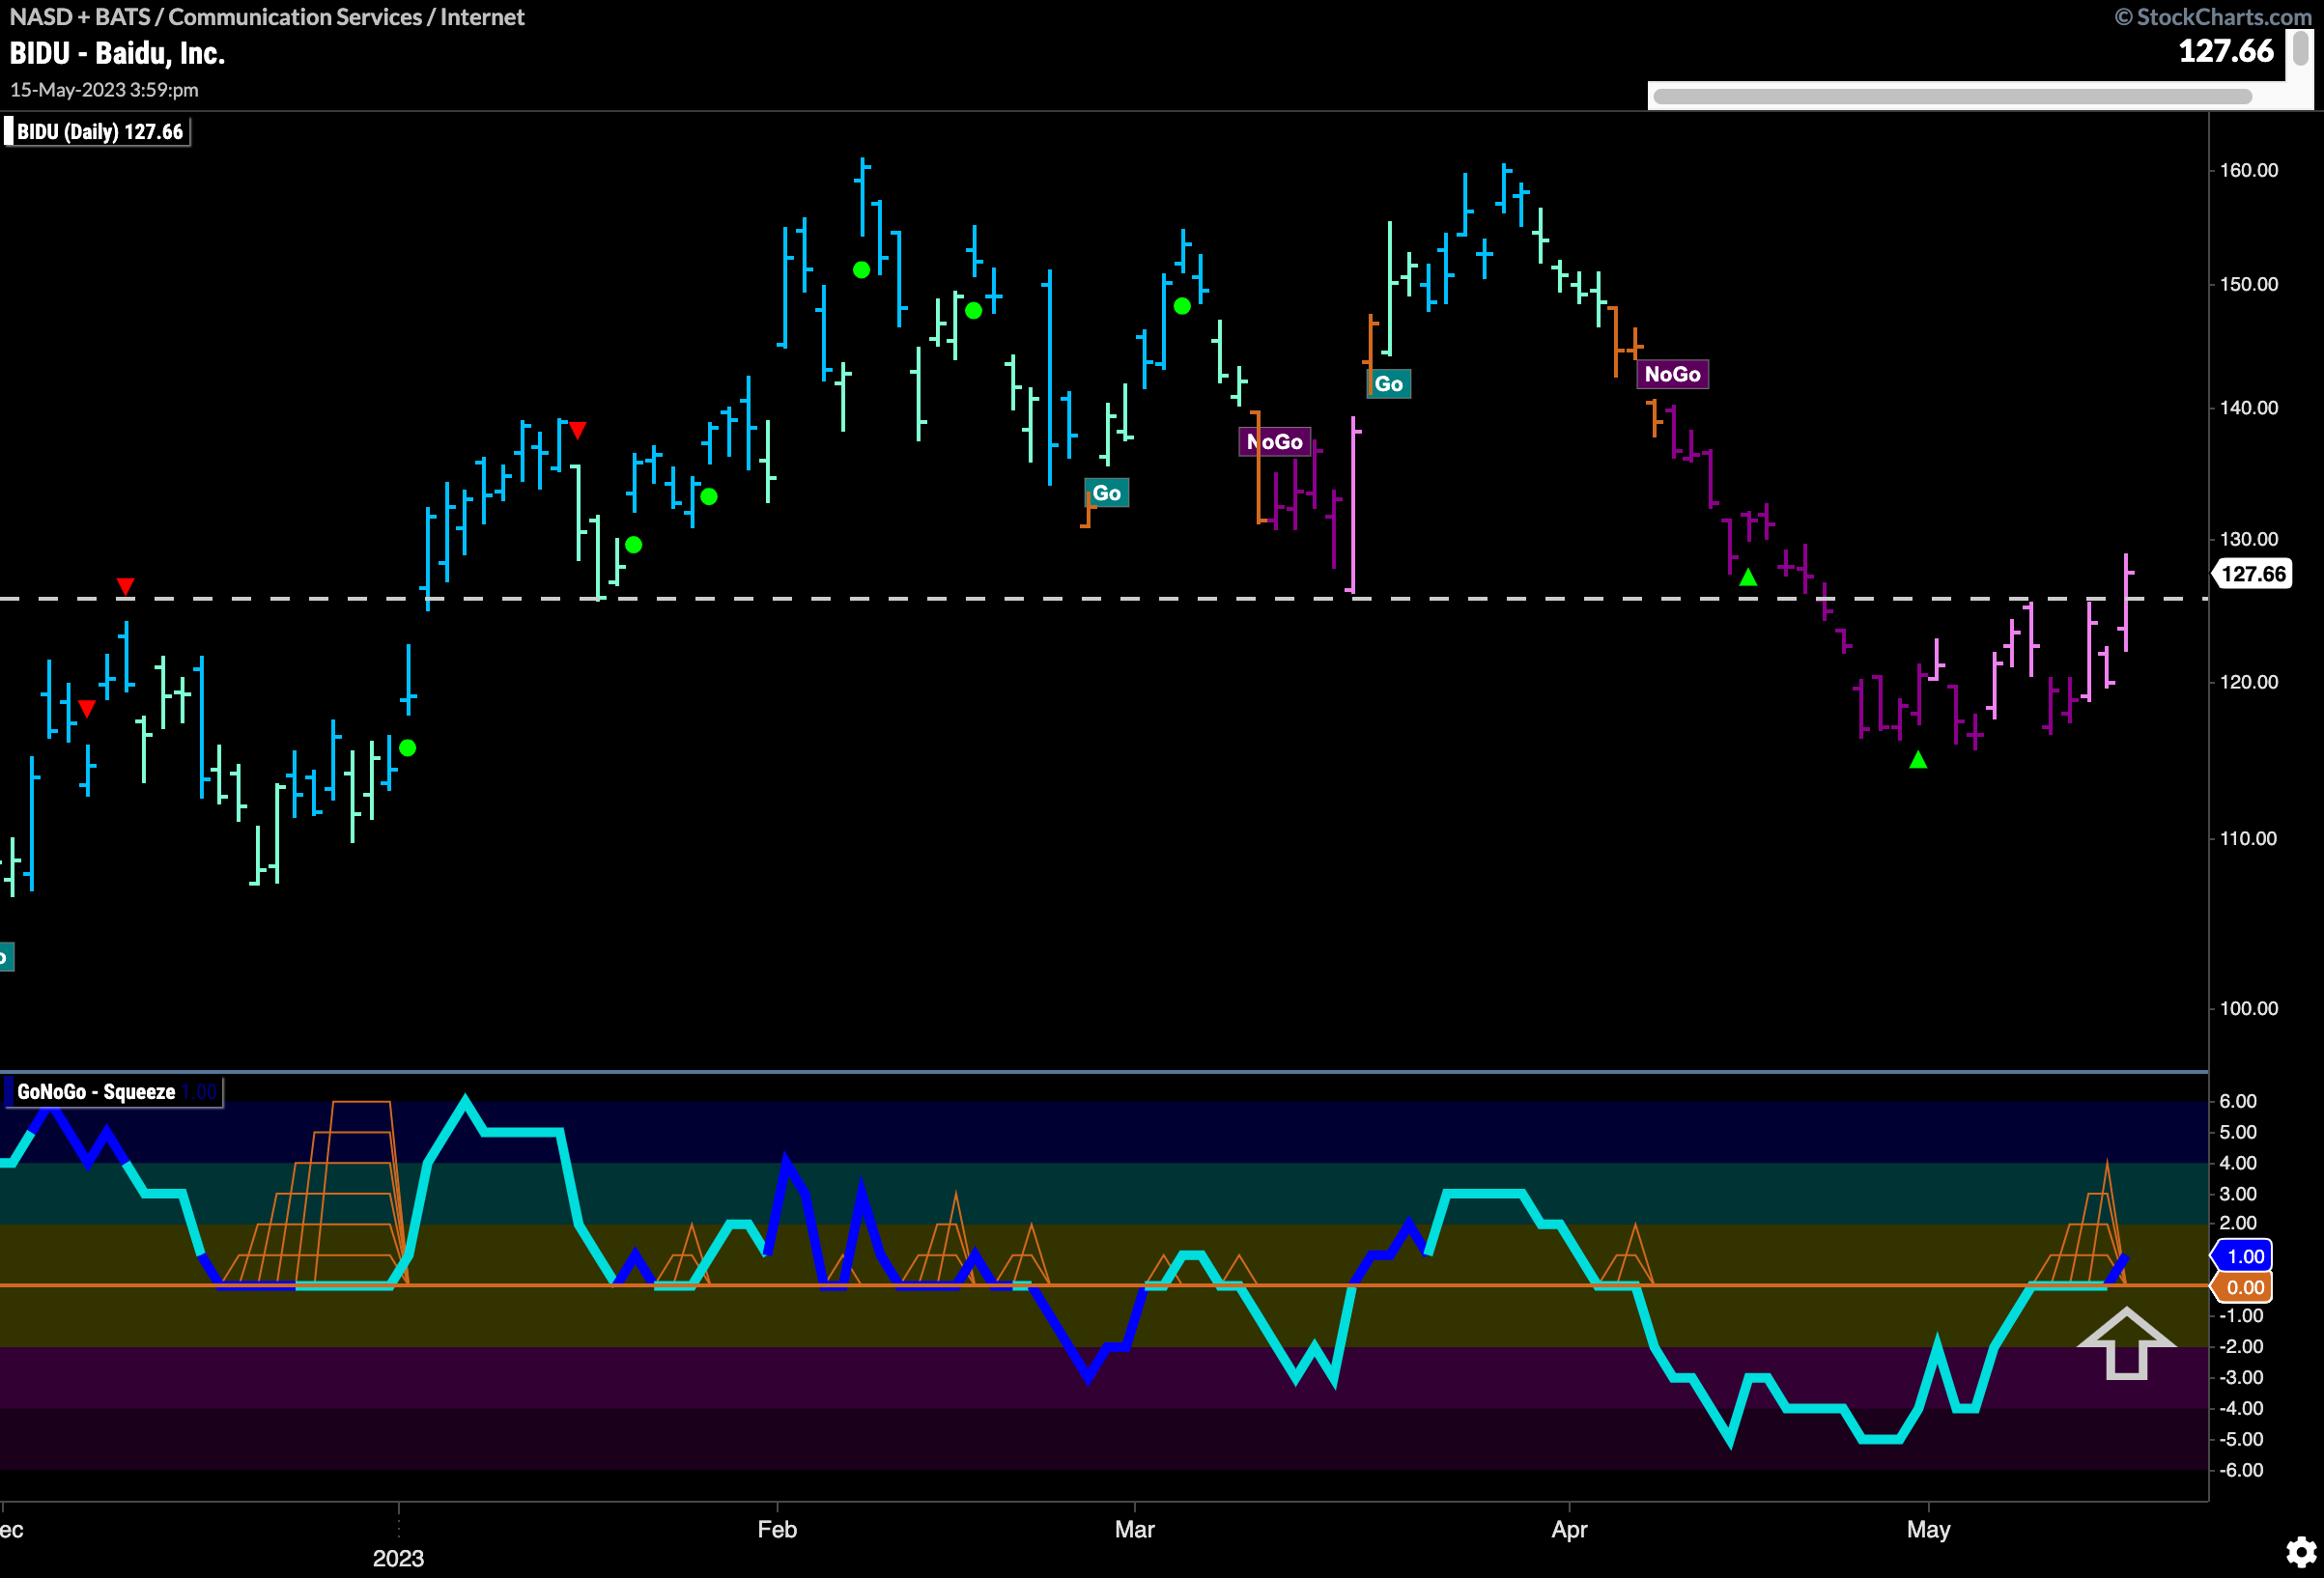Click the red down-triangle marker near 118 in December

(x=87, y=709)
